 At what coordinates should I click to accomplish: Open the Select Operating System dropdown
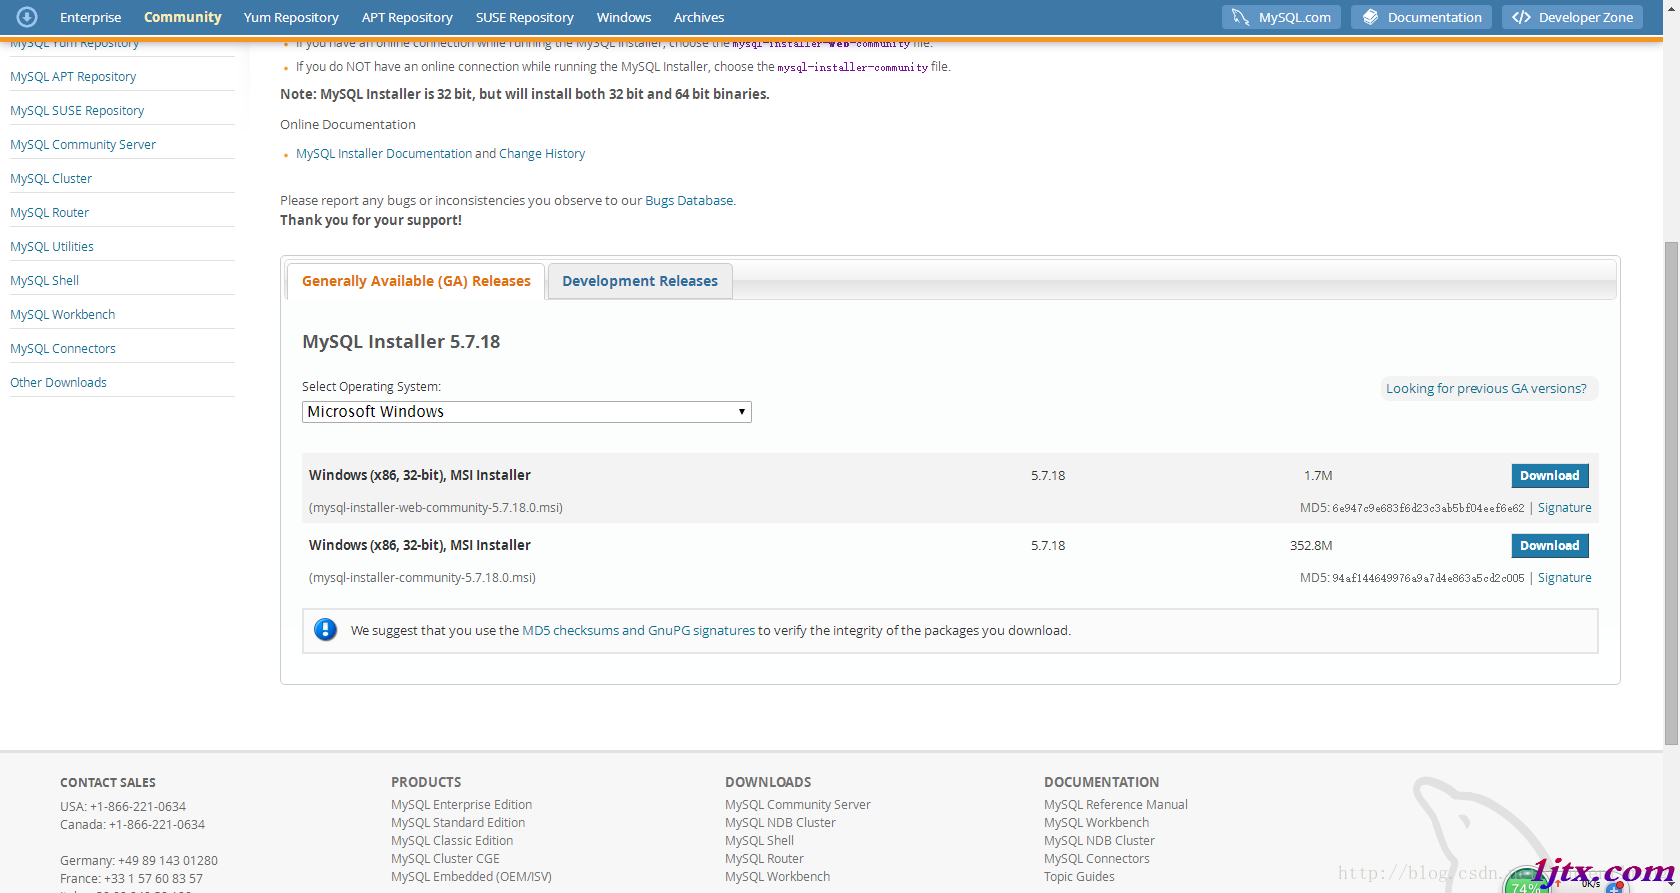tap(527, 412)
